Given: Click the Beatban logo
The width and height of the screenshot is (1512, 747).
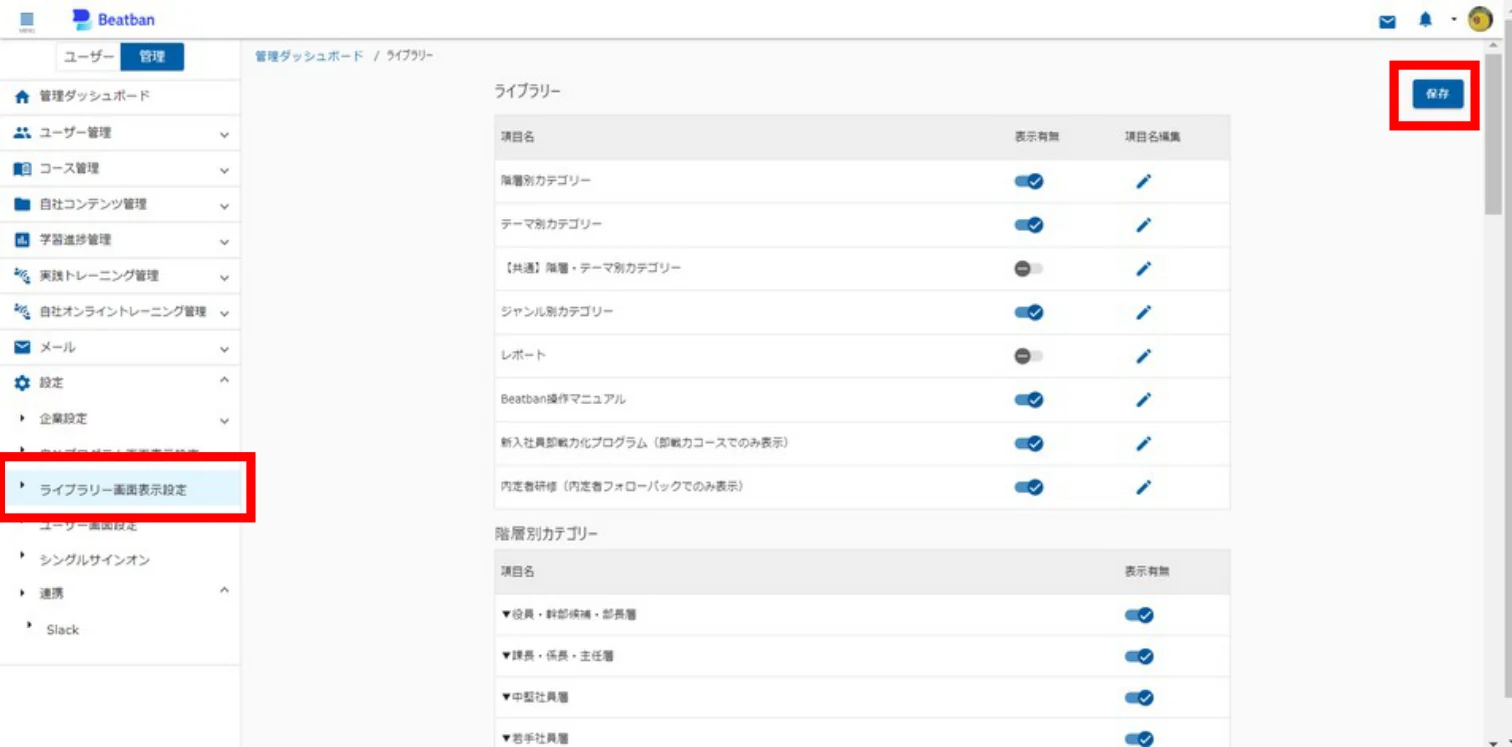Looking at the screenshot, I should (x=114, y=20).
